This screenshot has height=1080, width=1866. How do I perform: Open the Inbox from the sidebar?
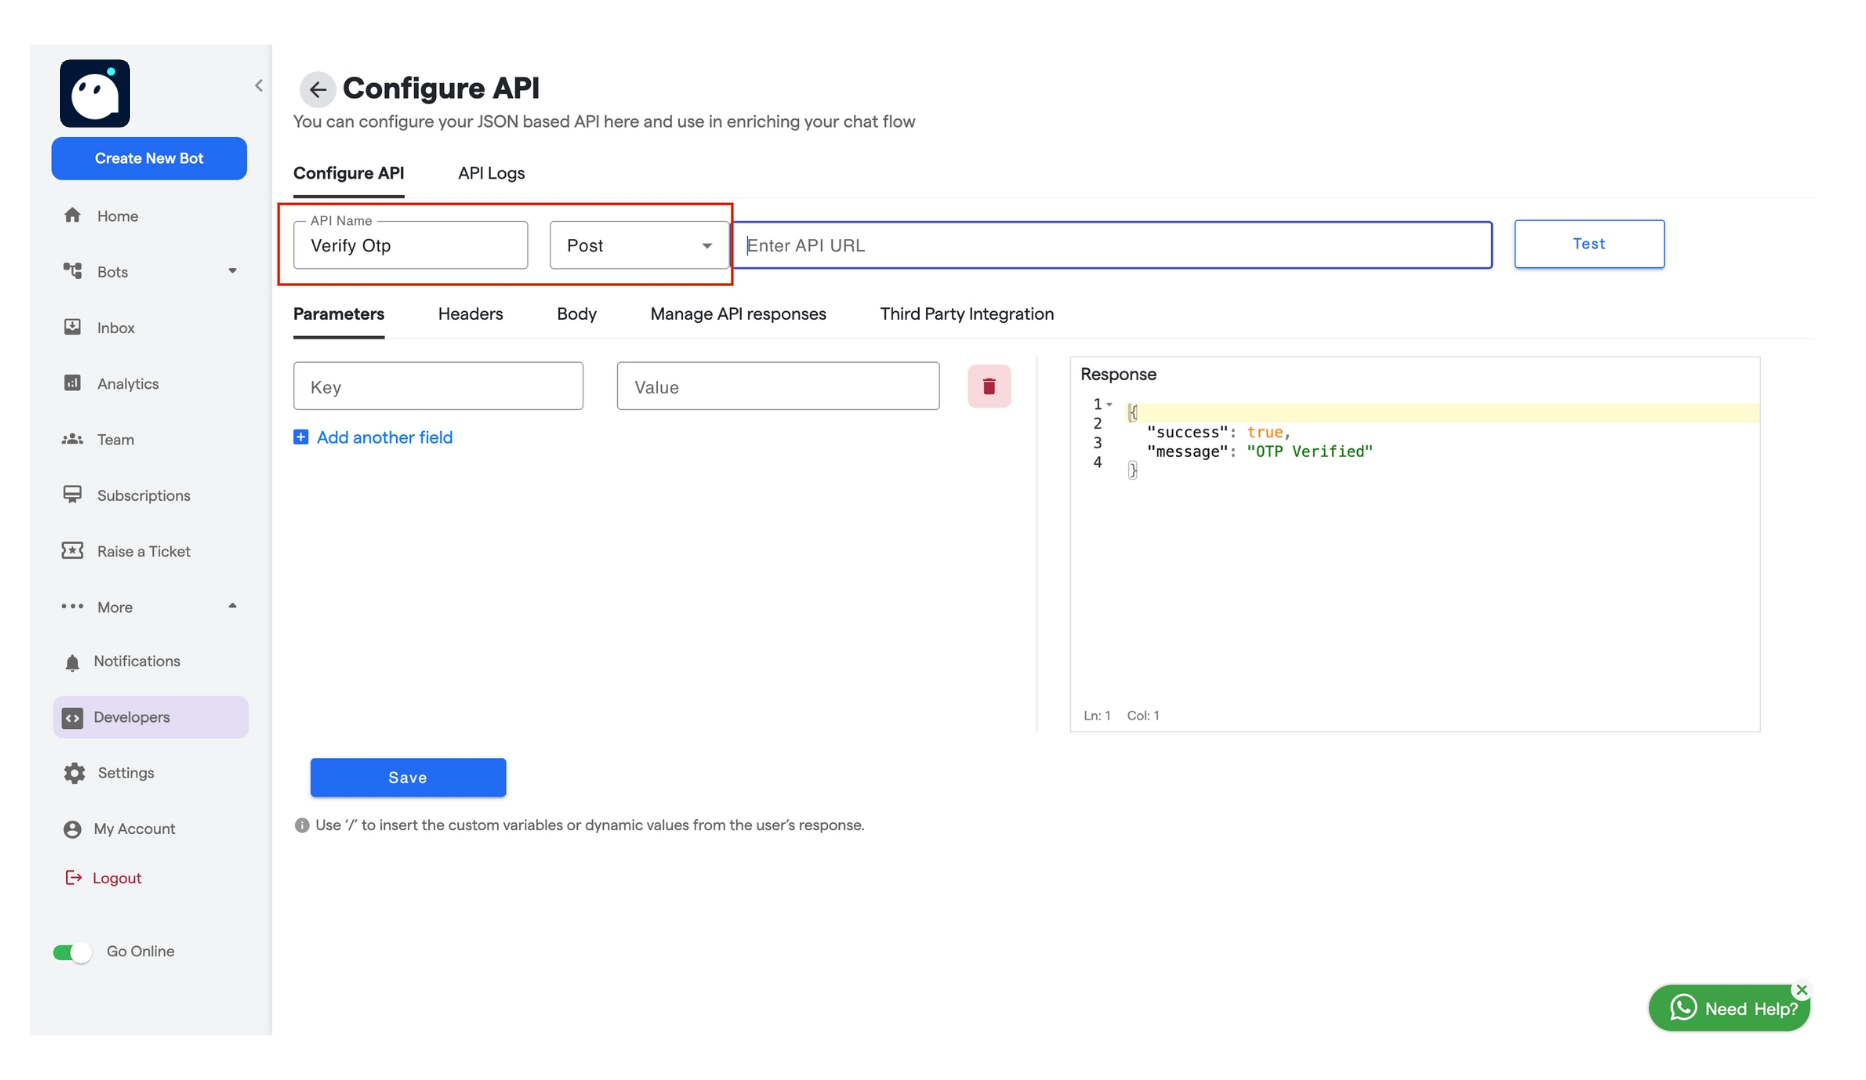point(116,327)
